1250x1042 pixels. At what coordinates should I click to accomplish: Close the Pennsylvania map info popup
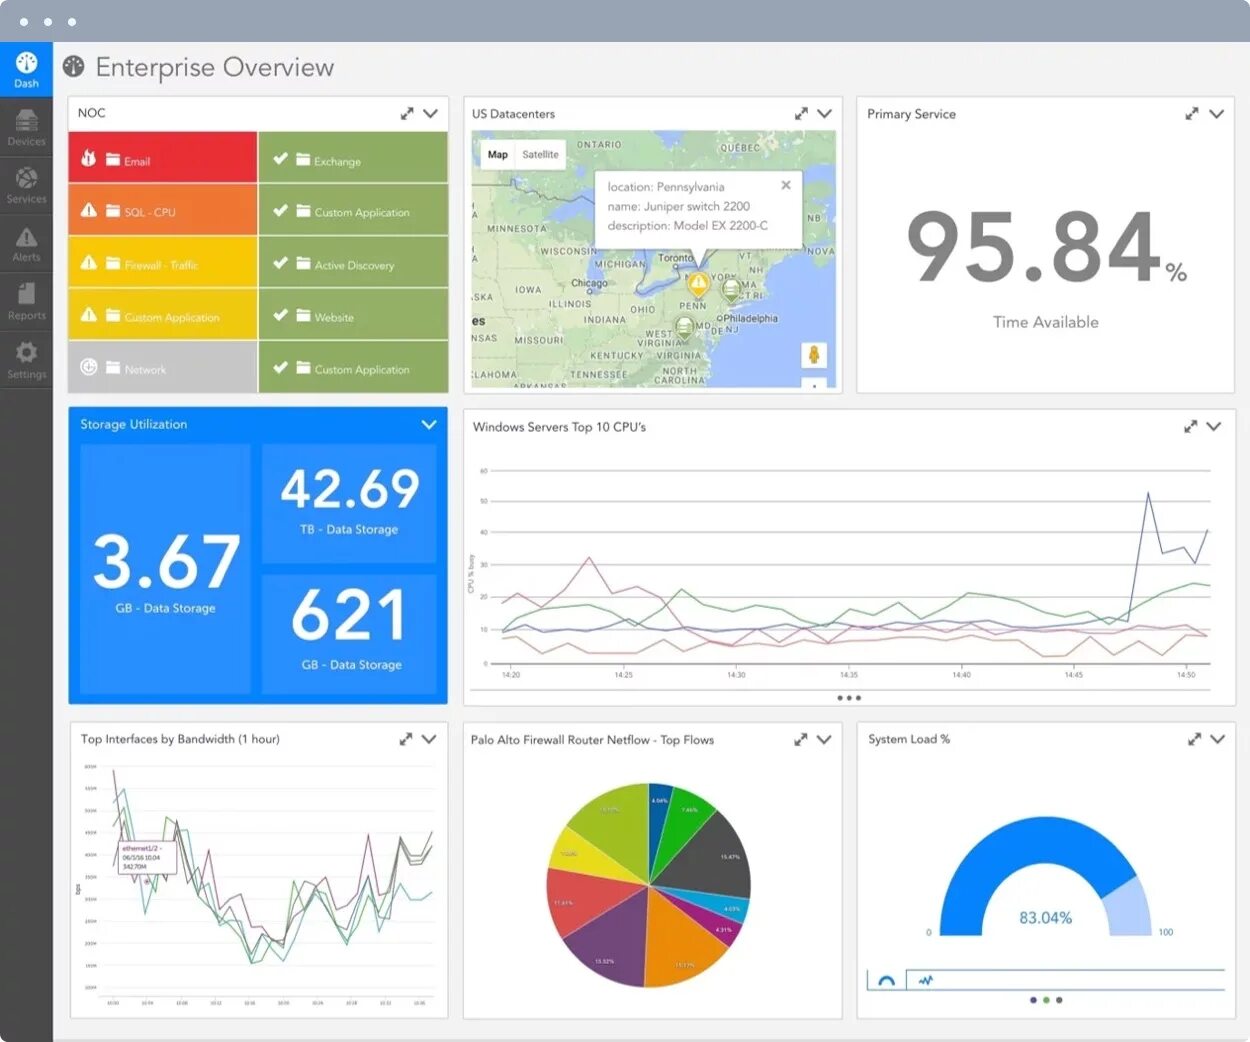coord(786,185)
